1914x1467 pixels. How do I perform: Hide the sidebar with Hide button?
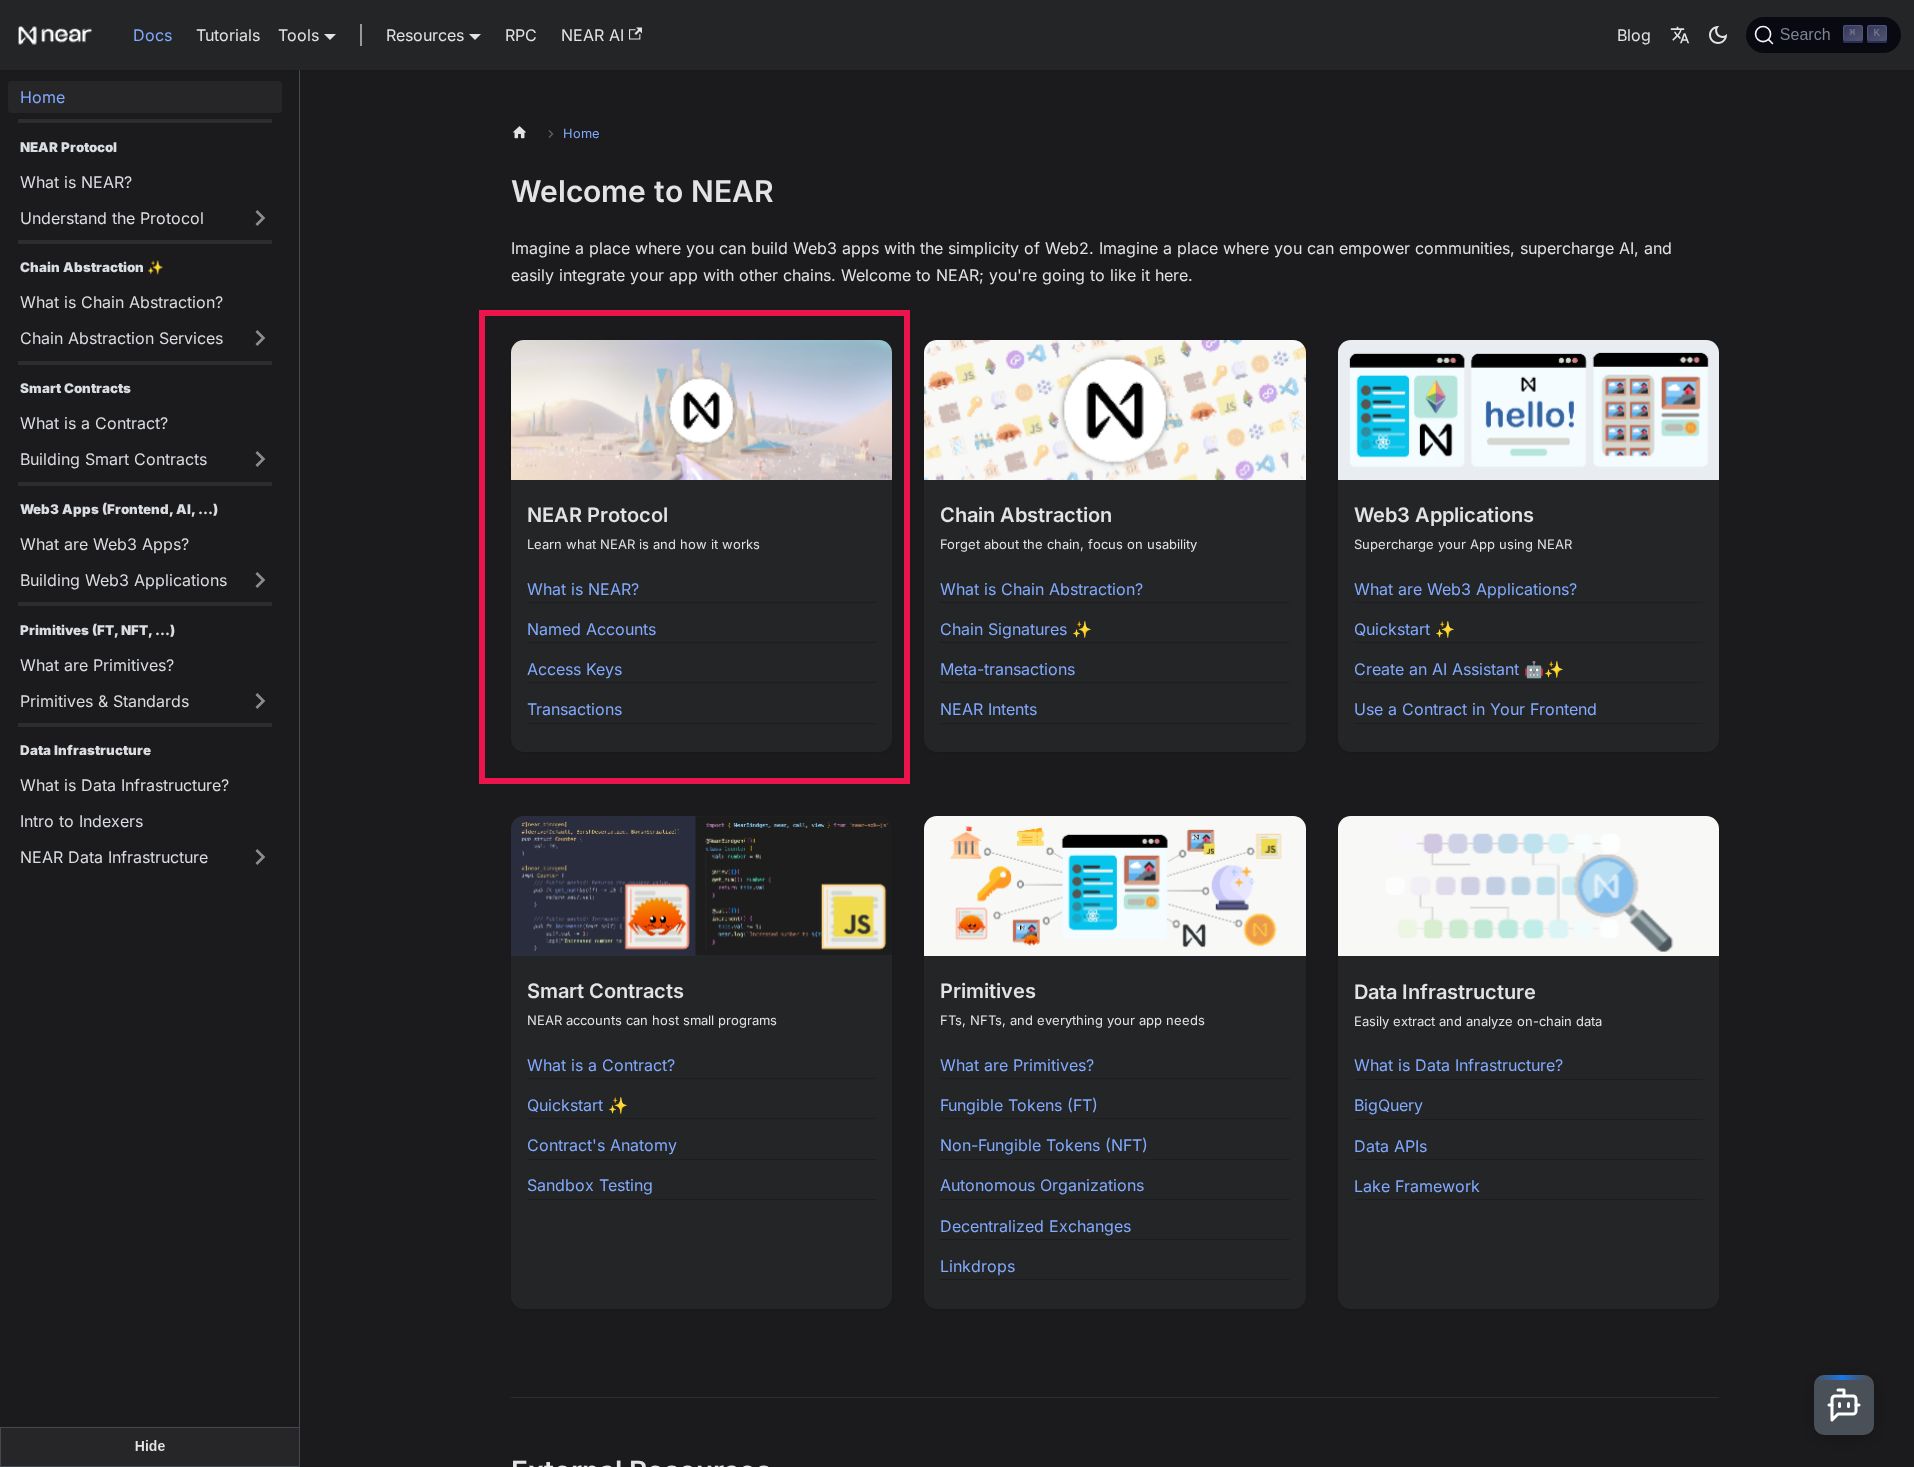click(150, 1446)
